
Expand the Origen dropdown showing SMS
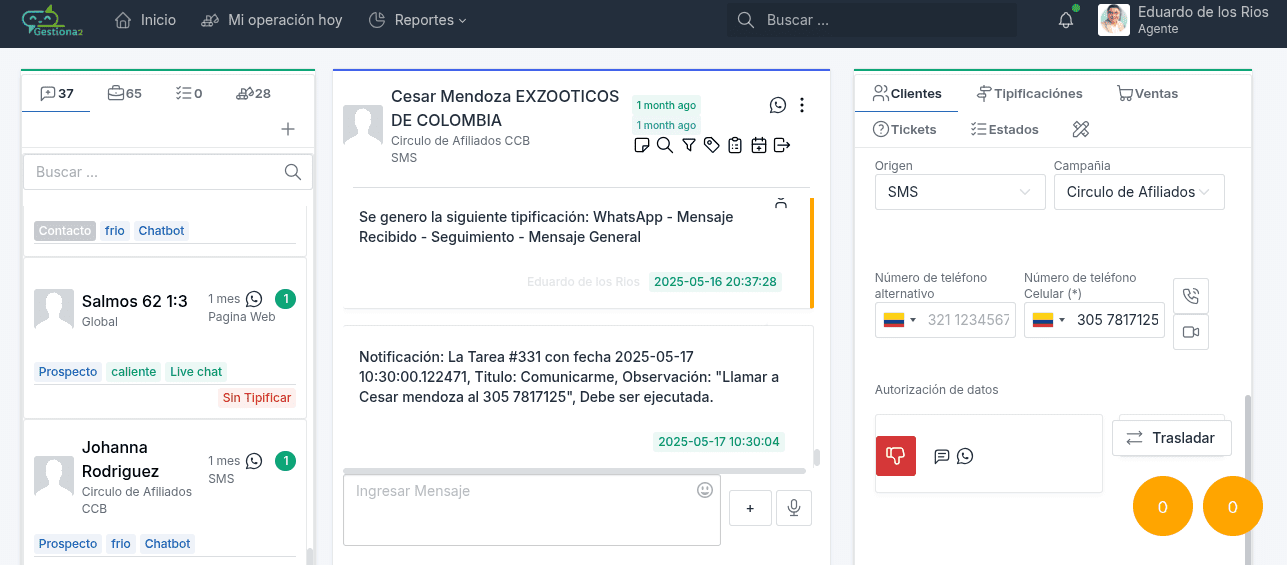959,192
